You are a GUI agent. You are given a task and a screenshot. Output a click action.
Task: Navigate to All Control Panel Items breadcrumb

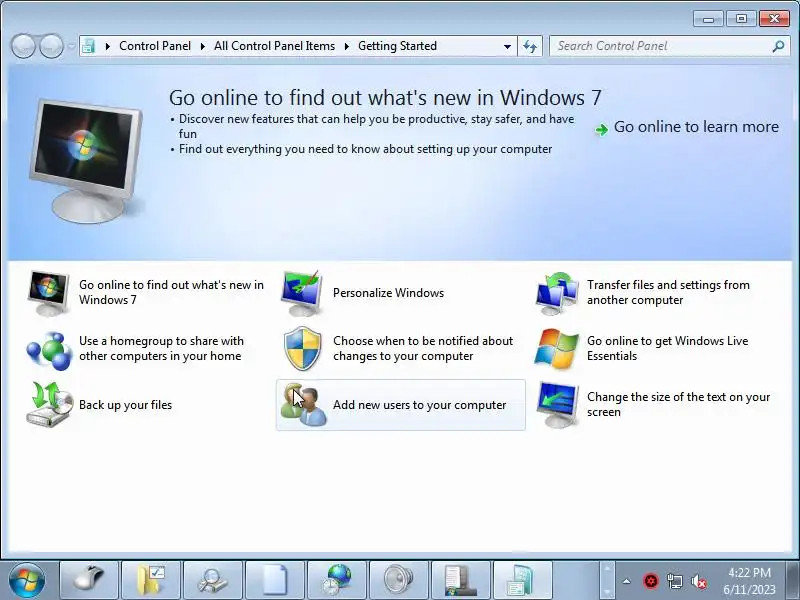[274, 46]
